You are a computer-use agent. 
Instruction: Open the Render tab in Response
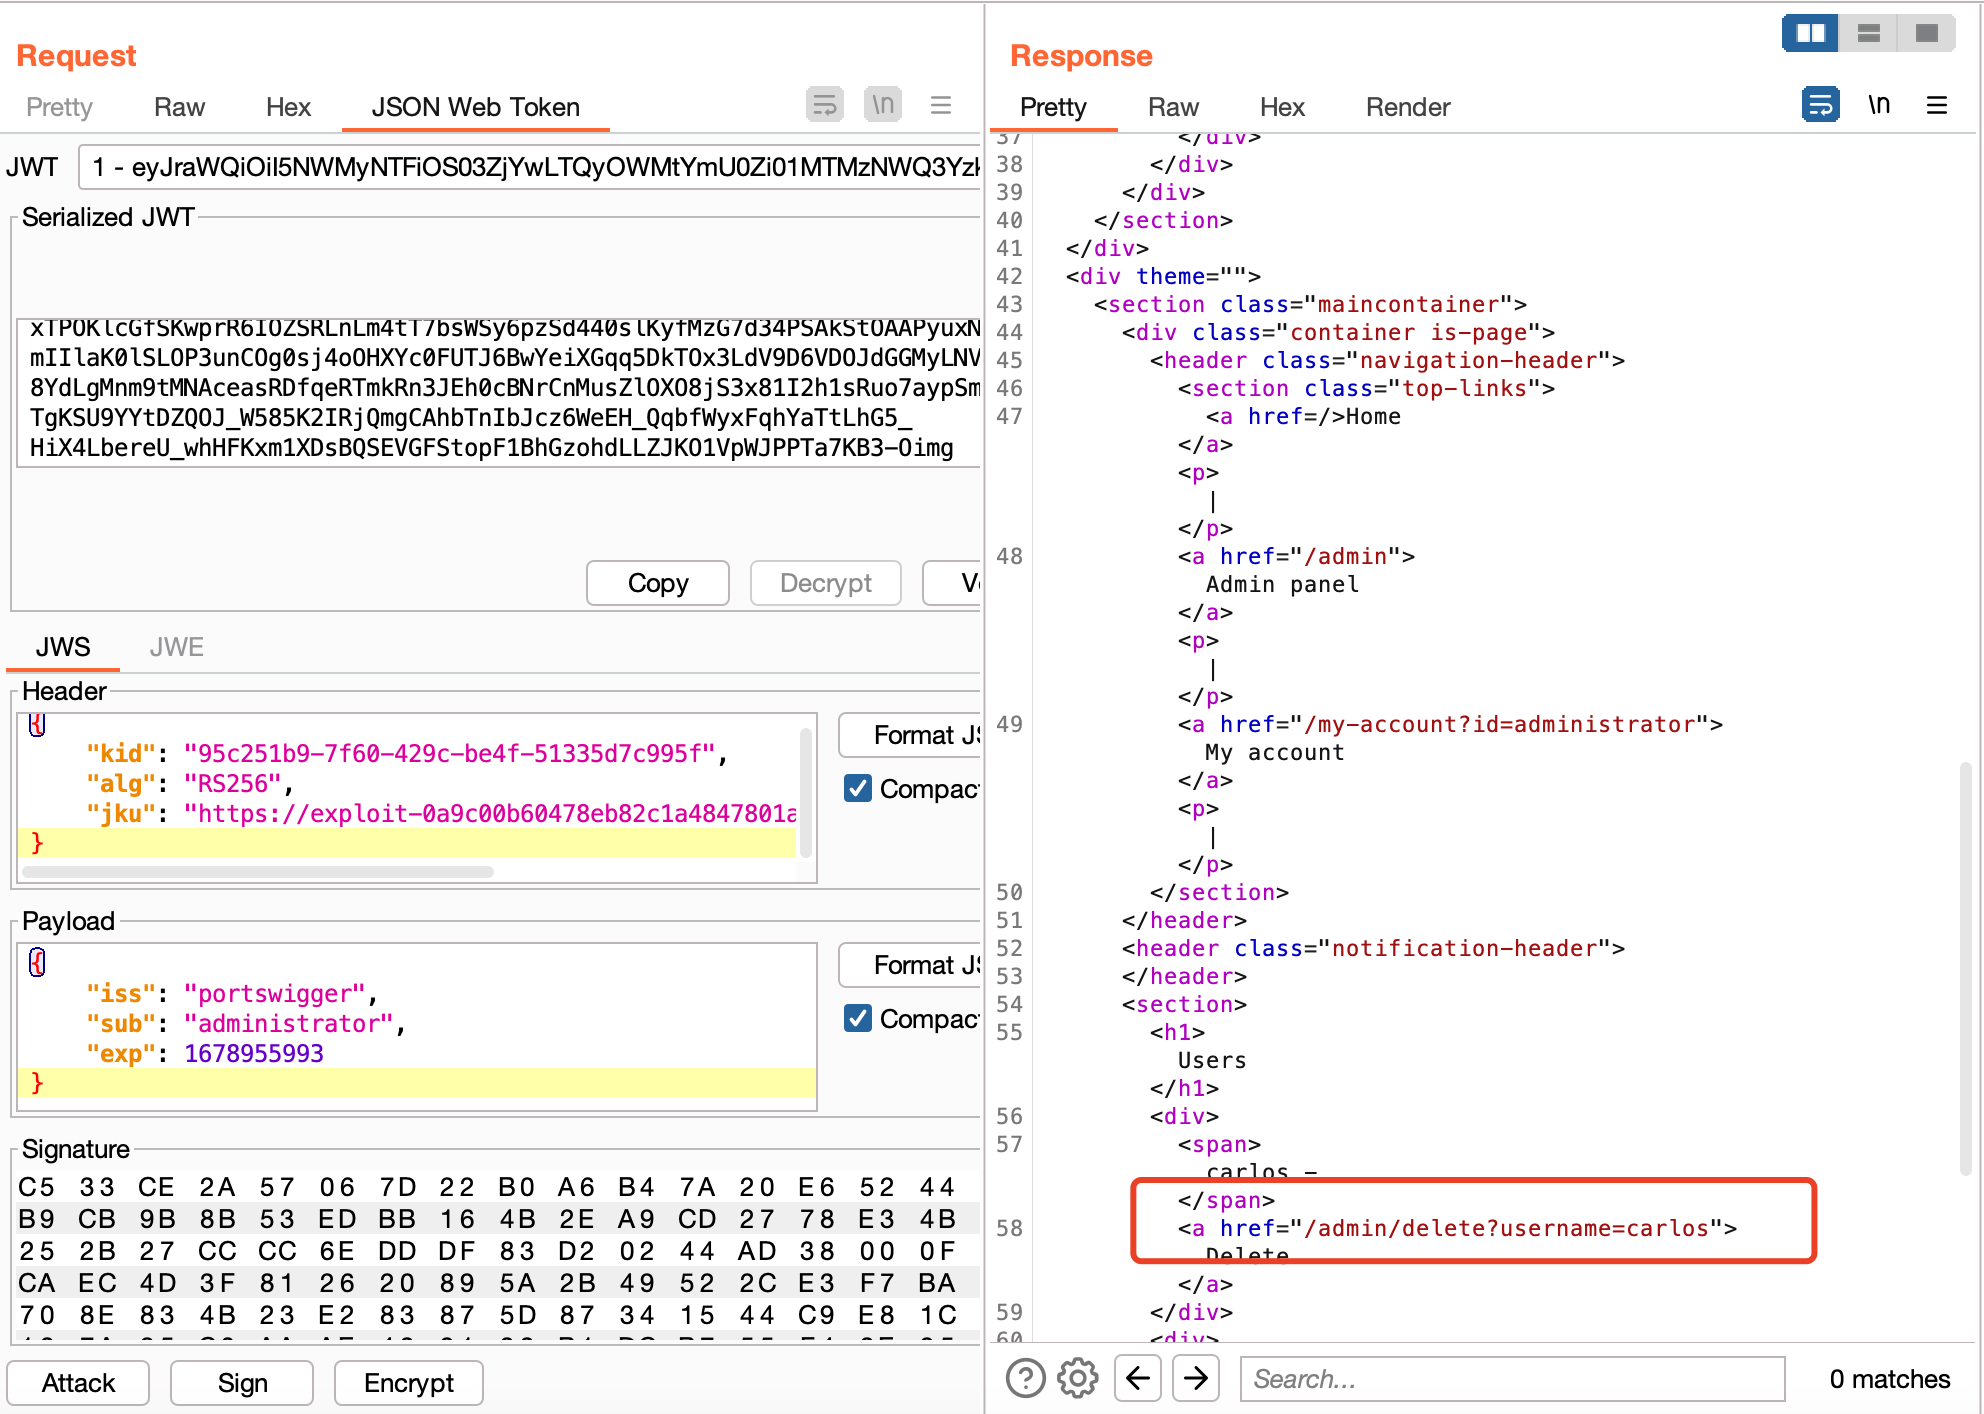[1407, 107]
